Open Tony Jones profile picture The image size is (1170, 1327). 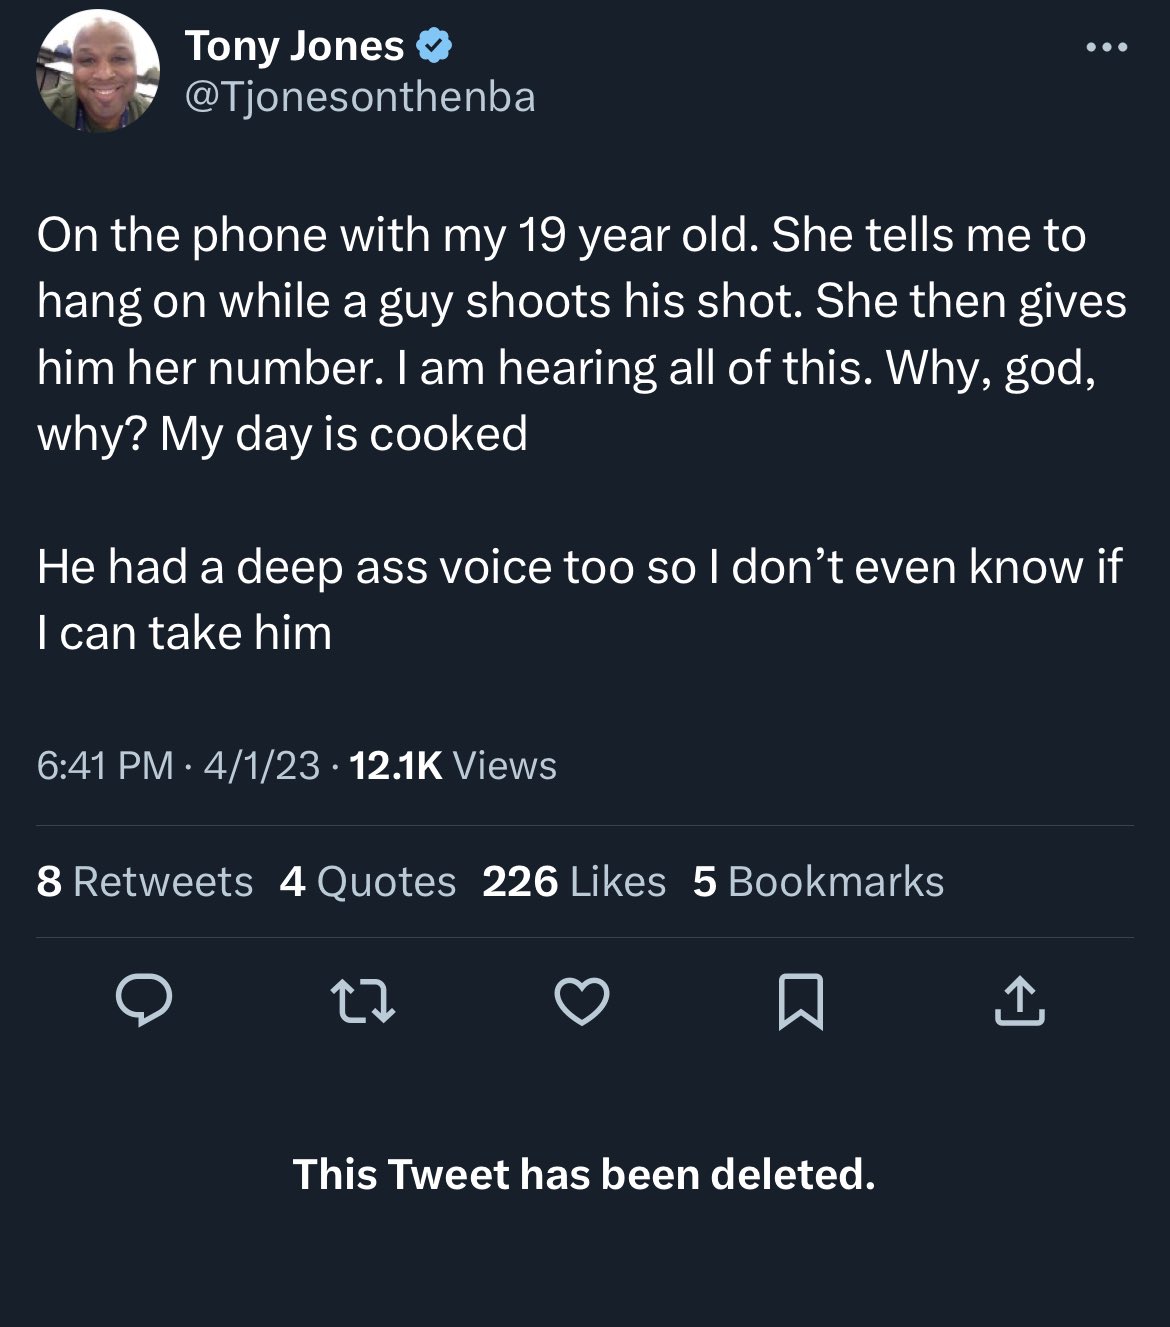(98, 72)
